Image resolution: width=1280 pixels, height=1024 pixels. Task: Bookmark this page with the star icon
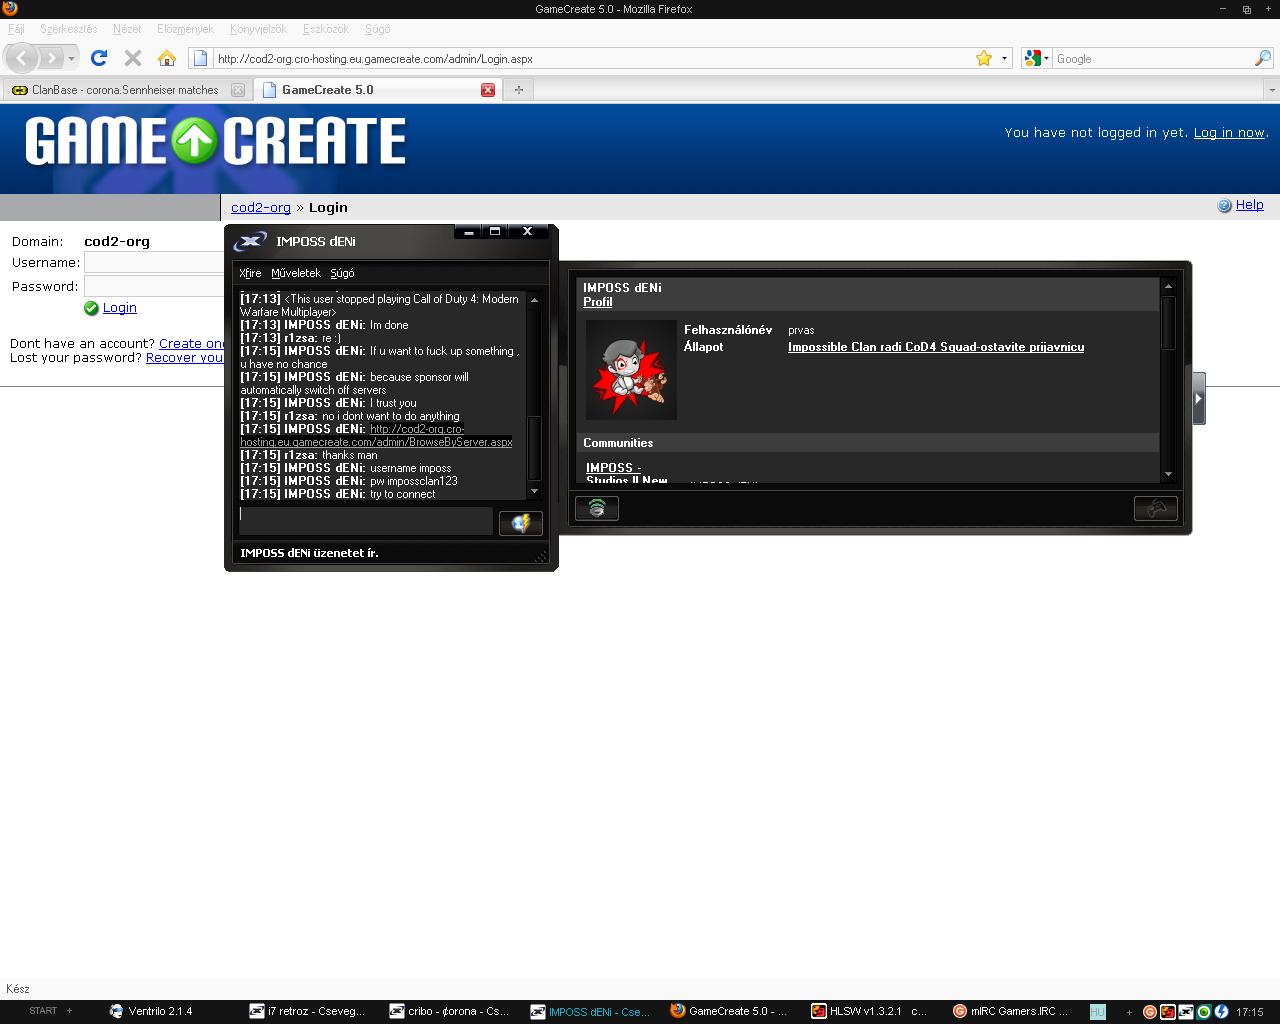pos(984,58)
